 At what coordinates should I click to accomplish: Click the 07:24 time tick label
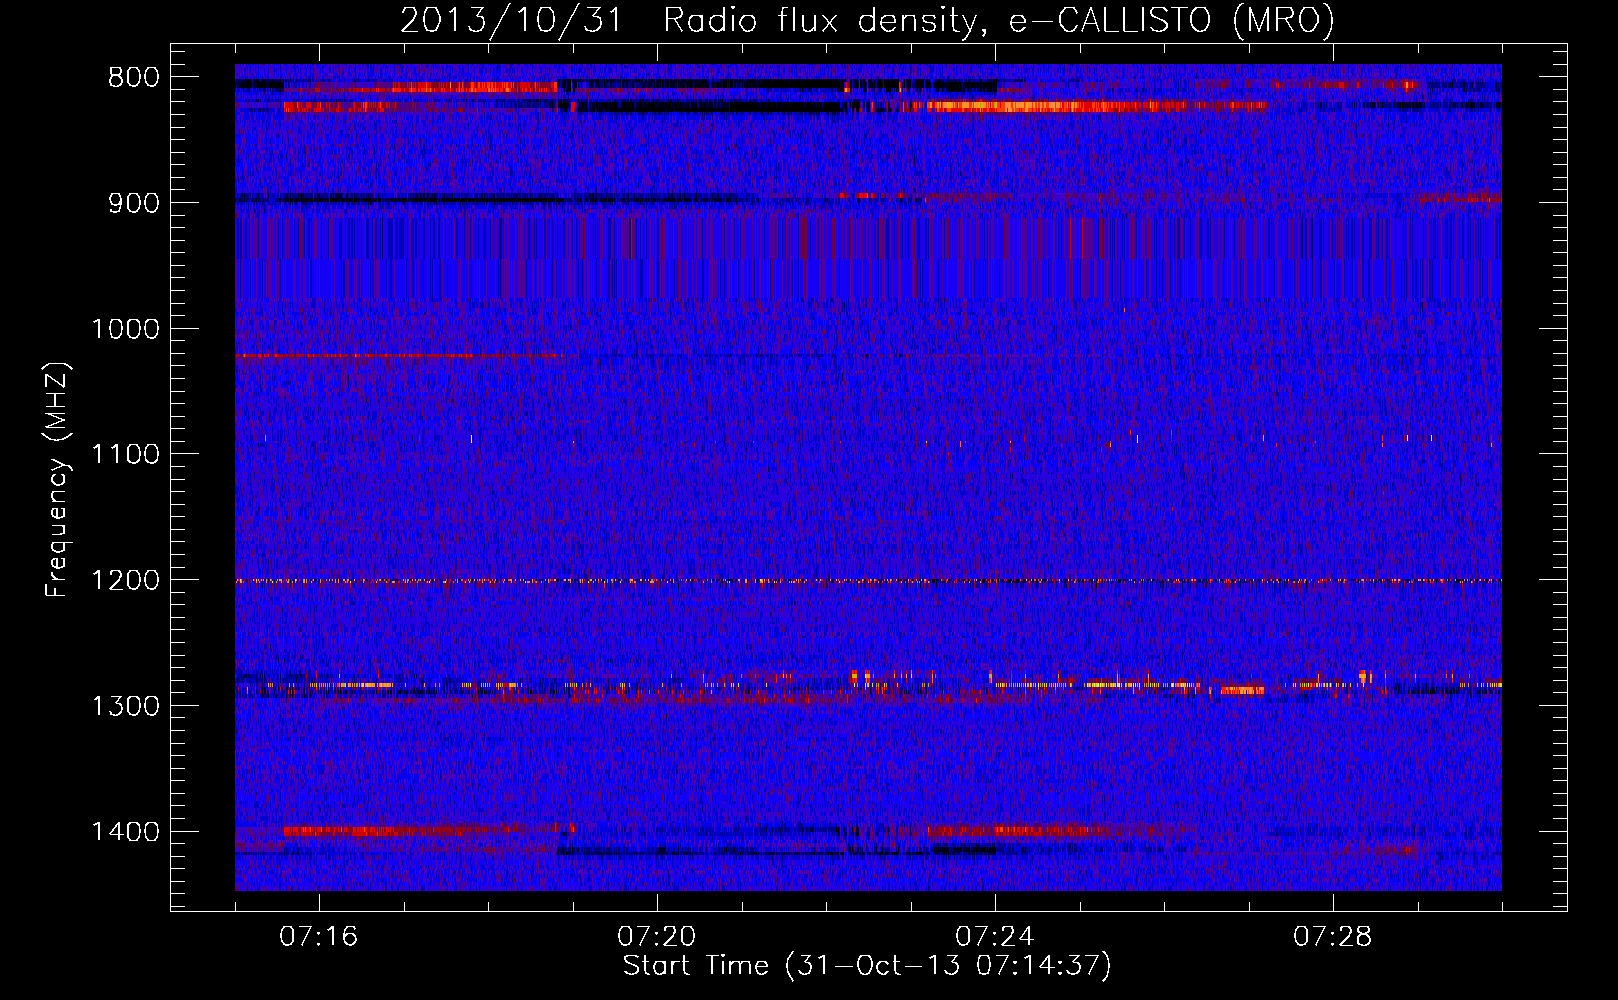[994, 936]
